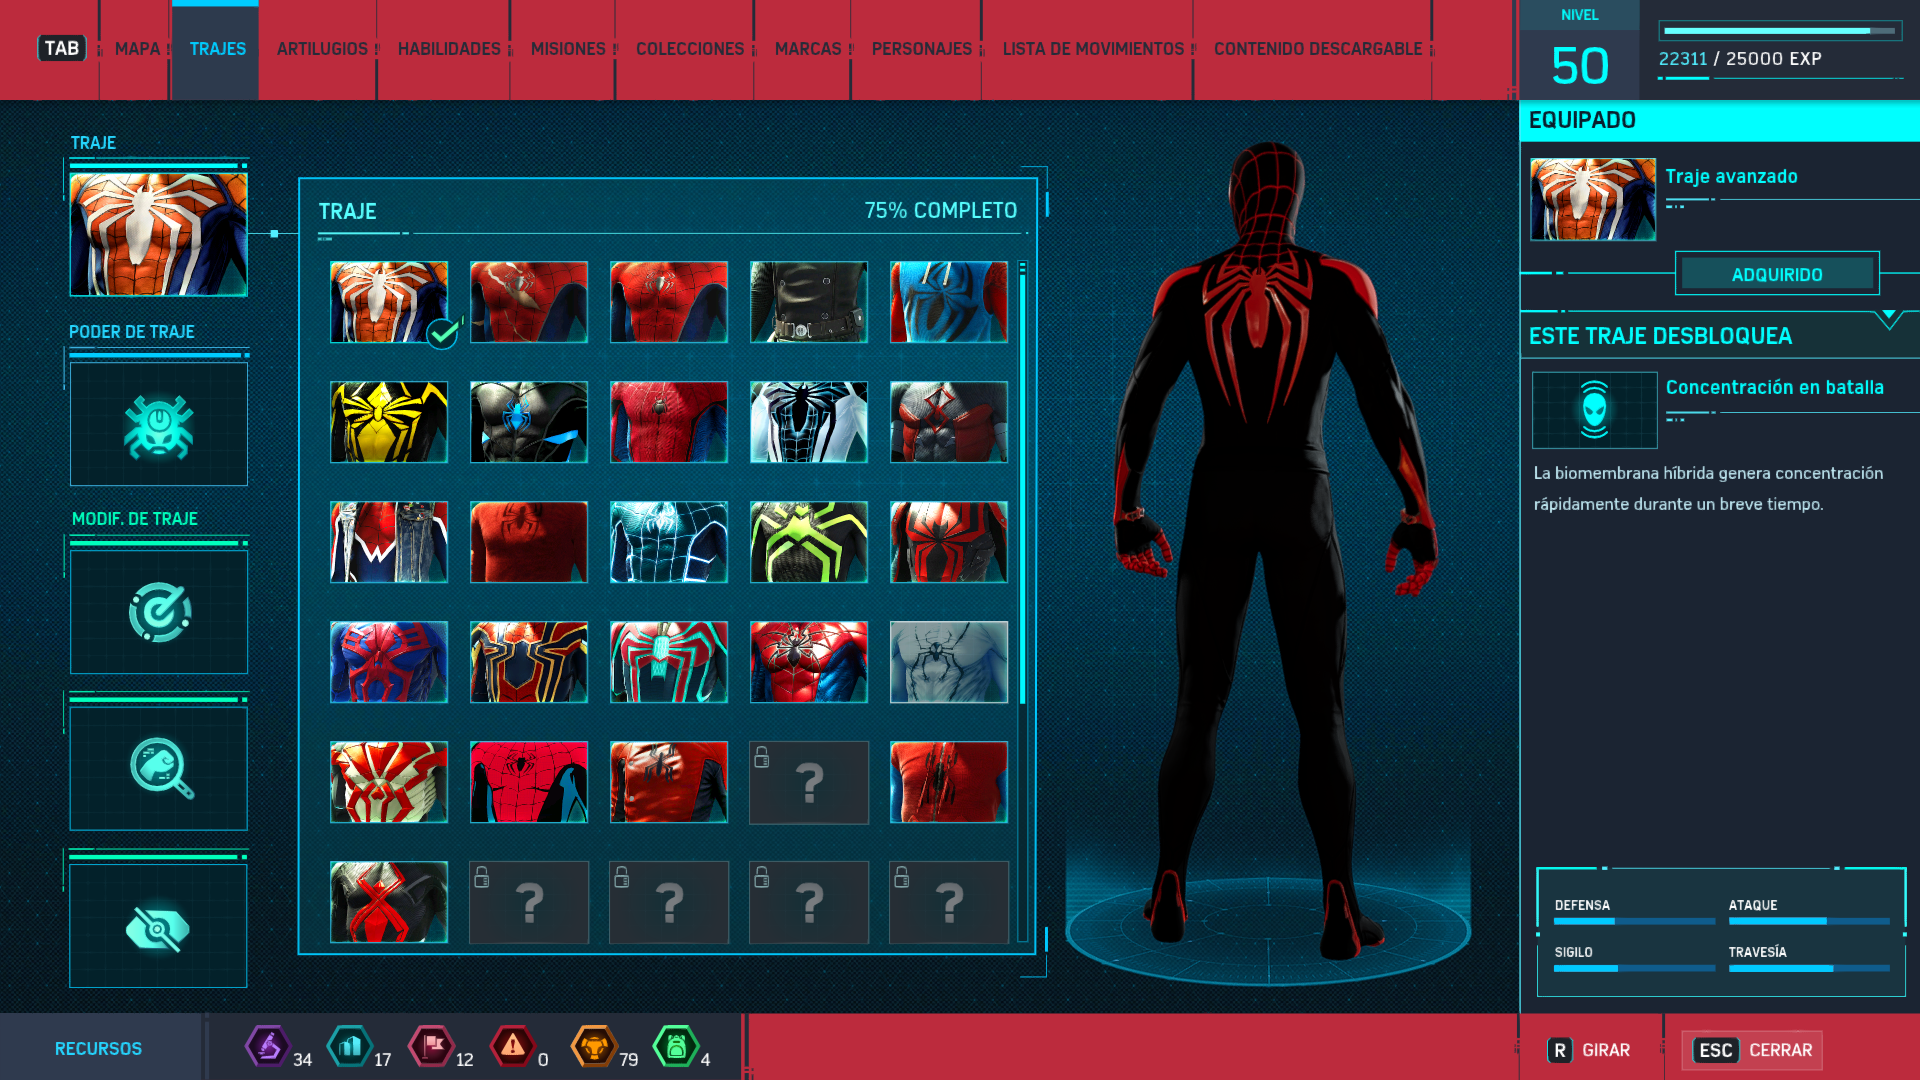Click the red warning crime token icon
The height and width of the screenshot is (1080, 1920).
coord(513,1047)
